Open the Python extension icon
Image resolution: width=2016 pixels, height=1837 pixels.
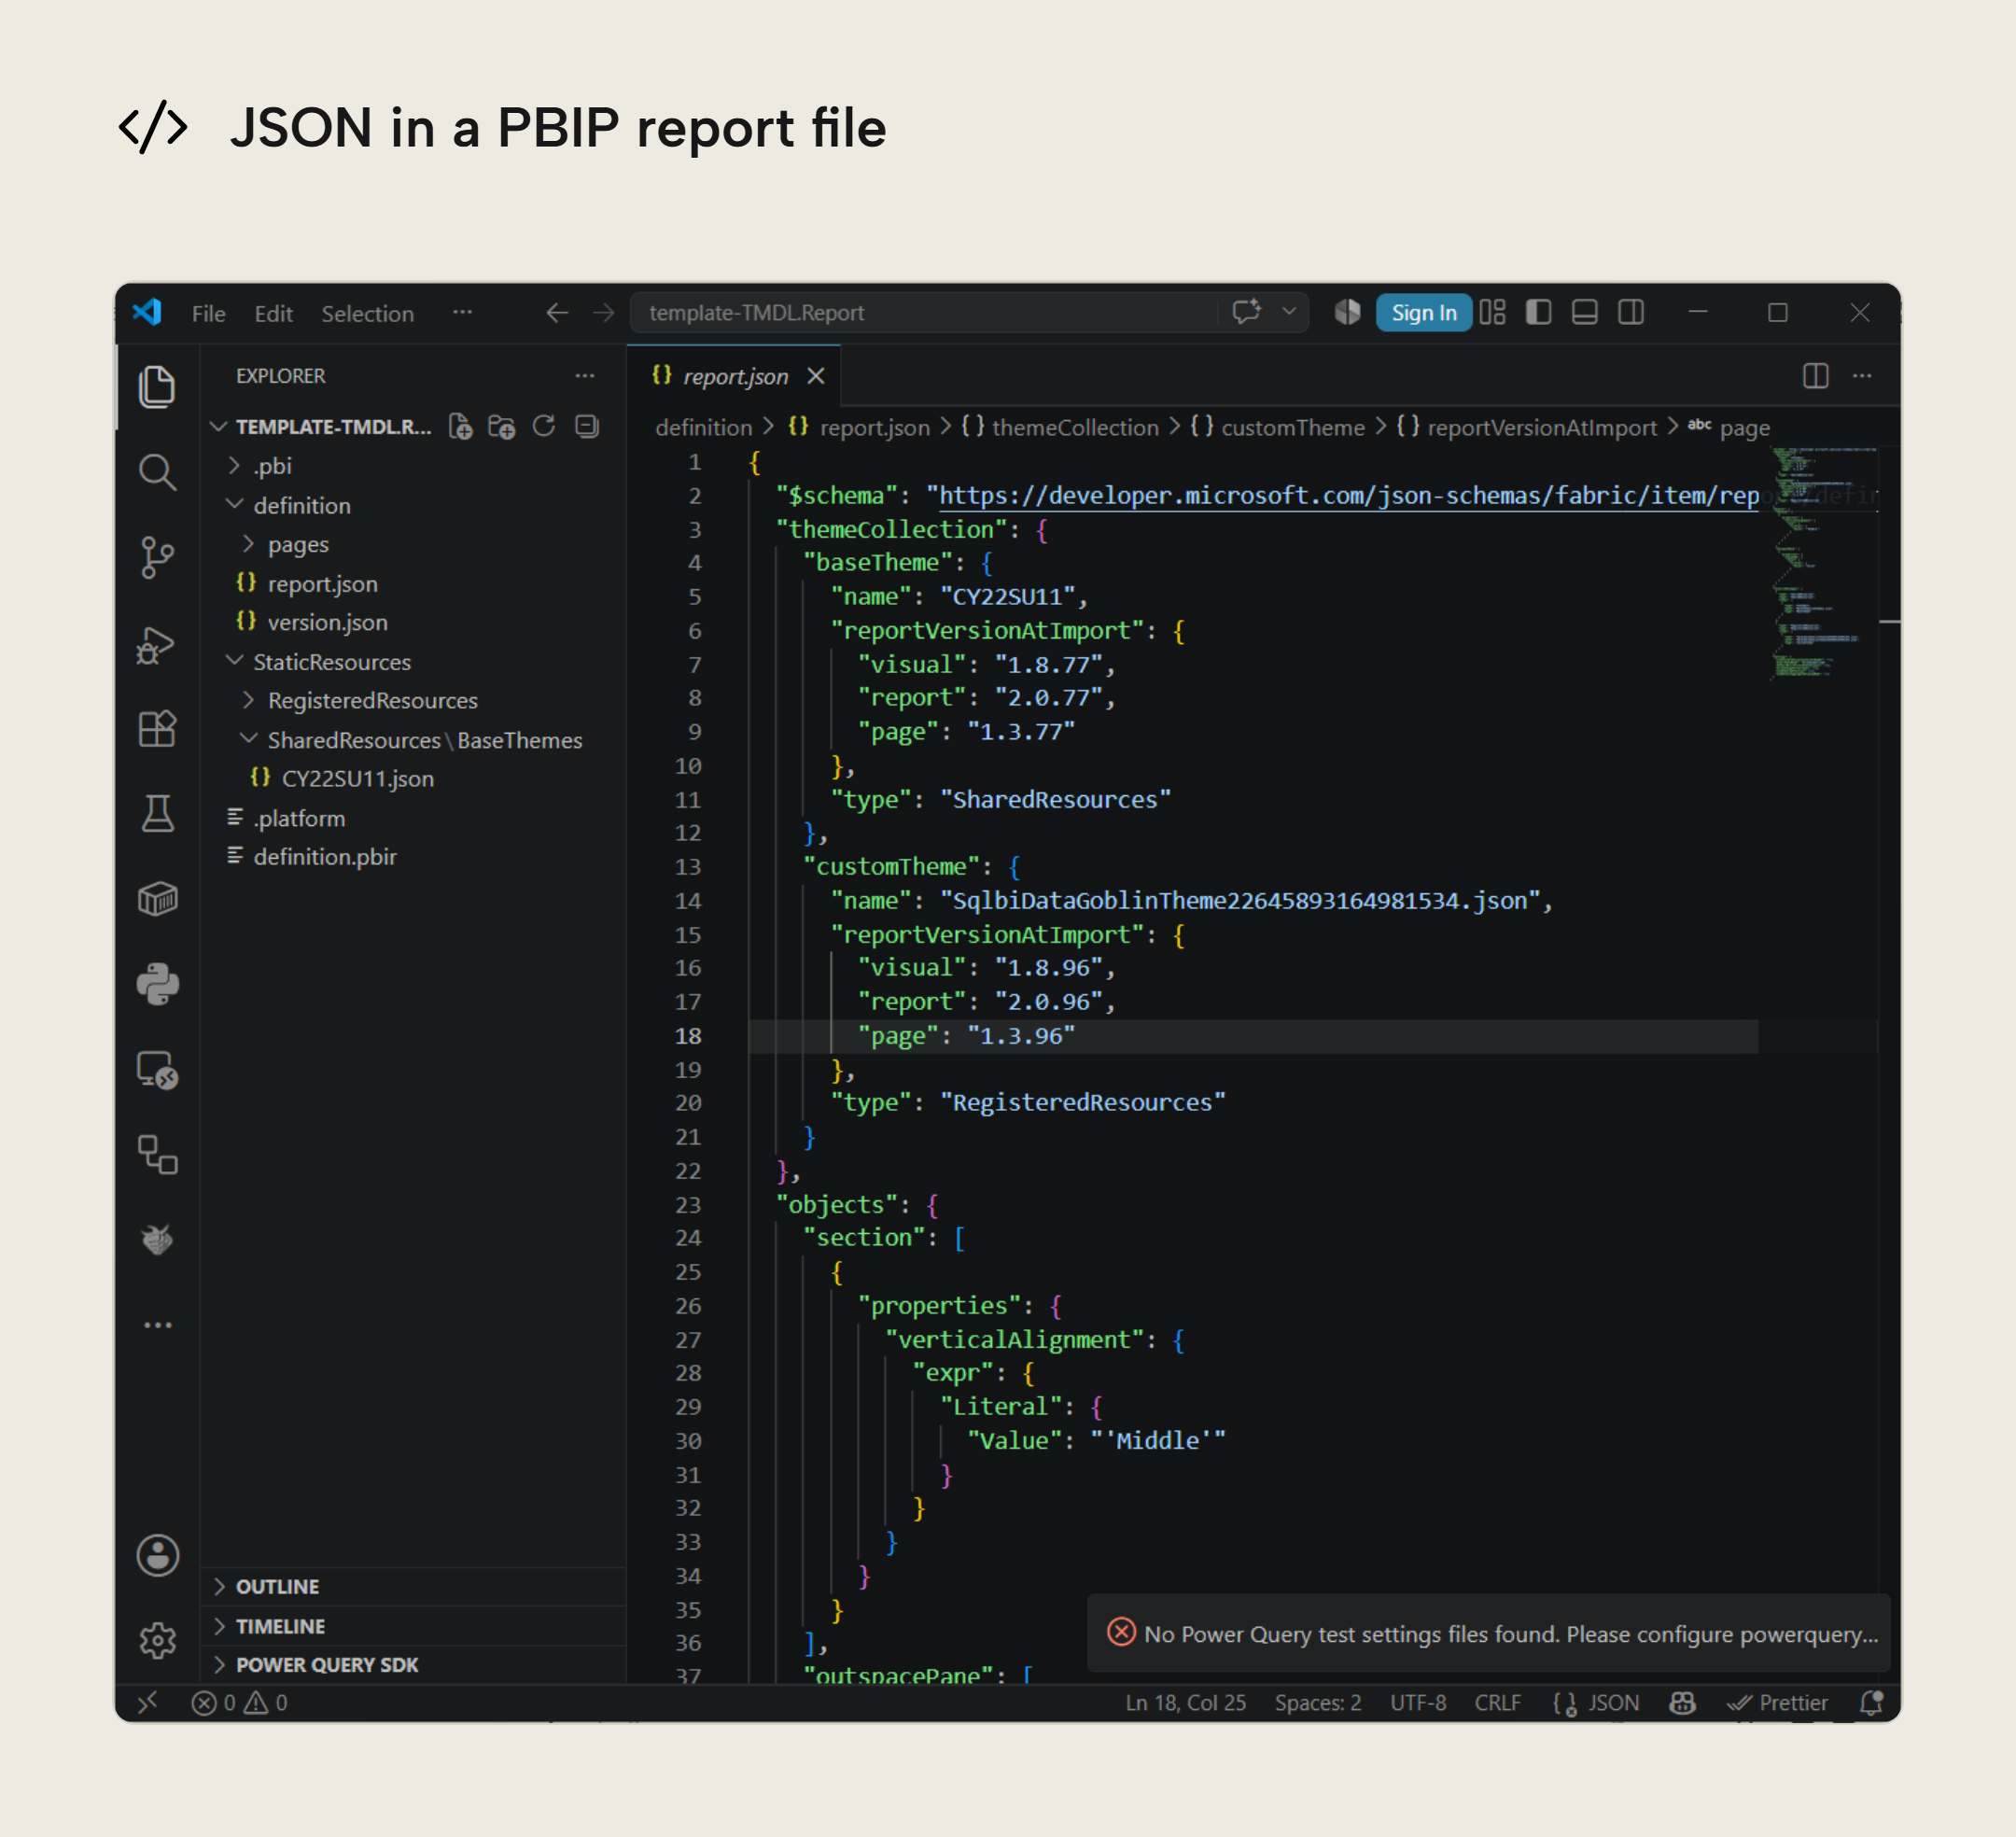coord(157,984)
